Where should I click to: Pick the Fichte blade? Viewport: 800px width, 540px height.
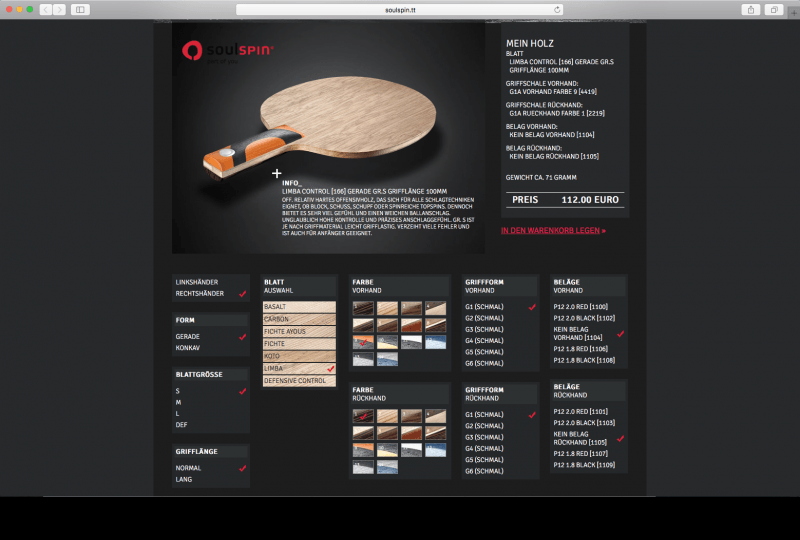pyautogui.click(x=299, y=343)
